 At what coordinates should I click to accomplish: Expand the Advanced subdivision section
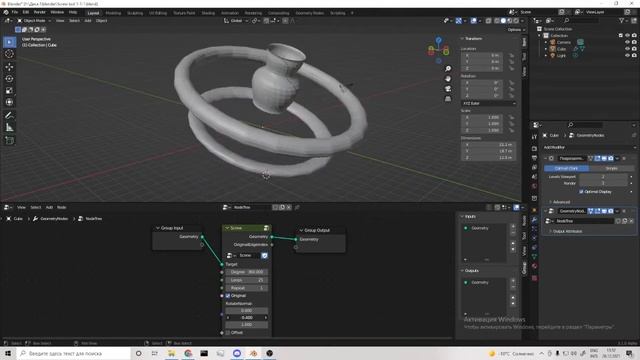point(560,202)
